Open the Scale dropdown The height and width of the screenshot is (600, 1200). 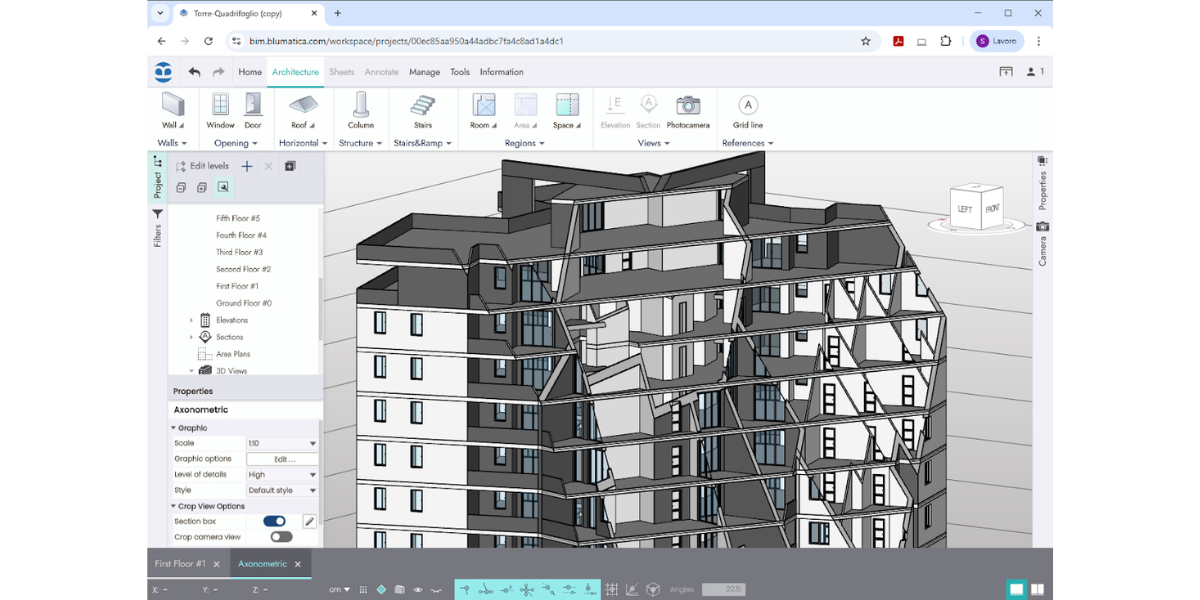[x=283, y=443]
